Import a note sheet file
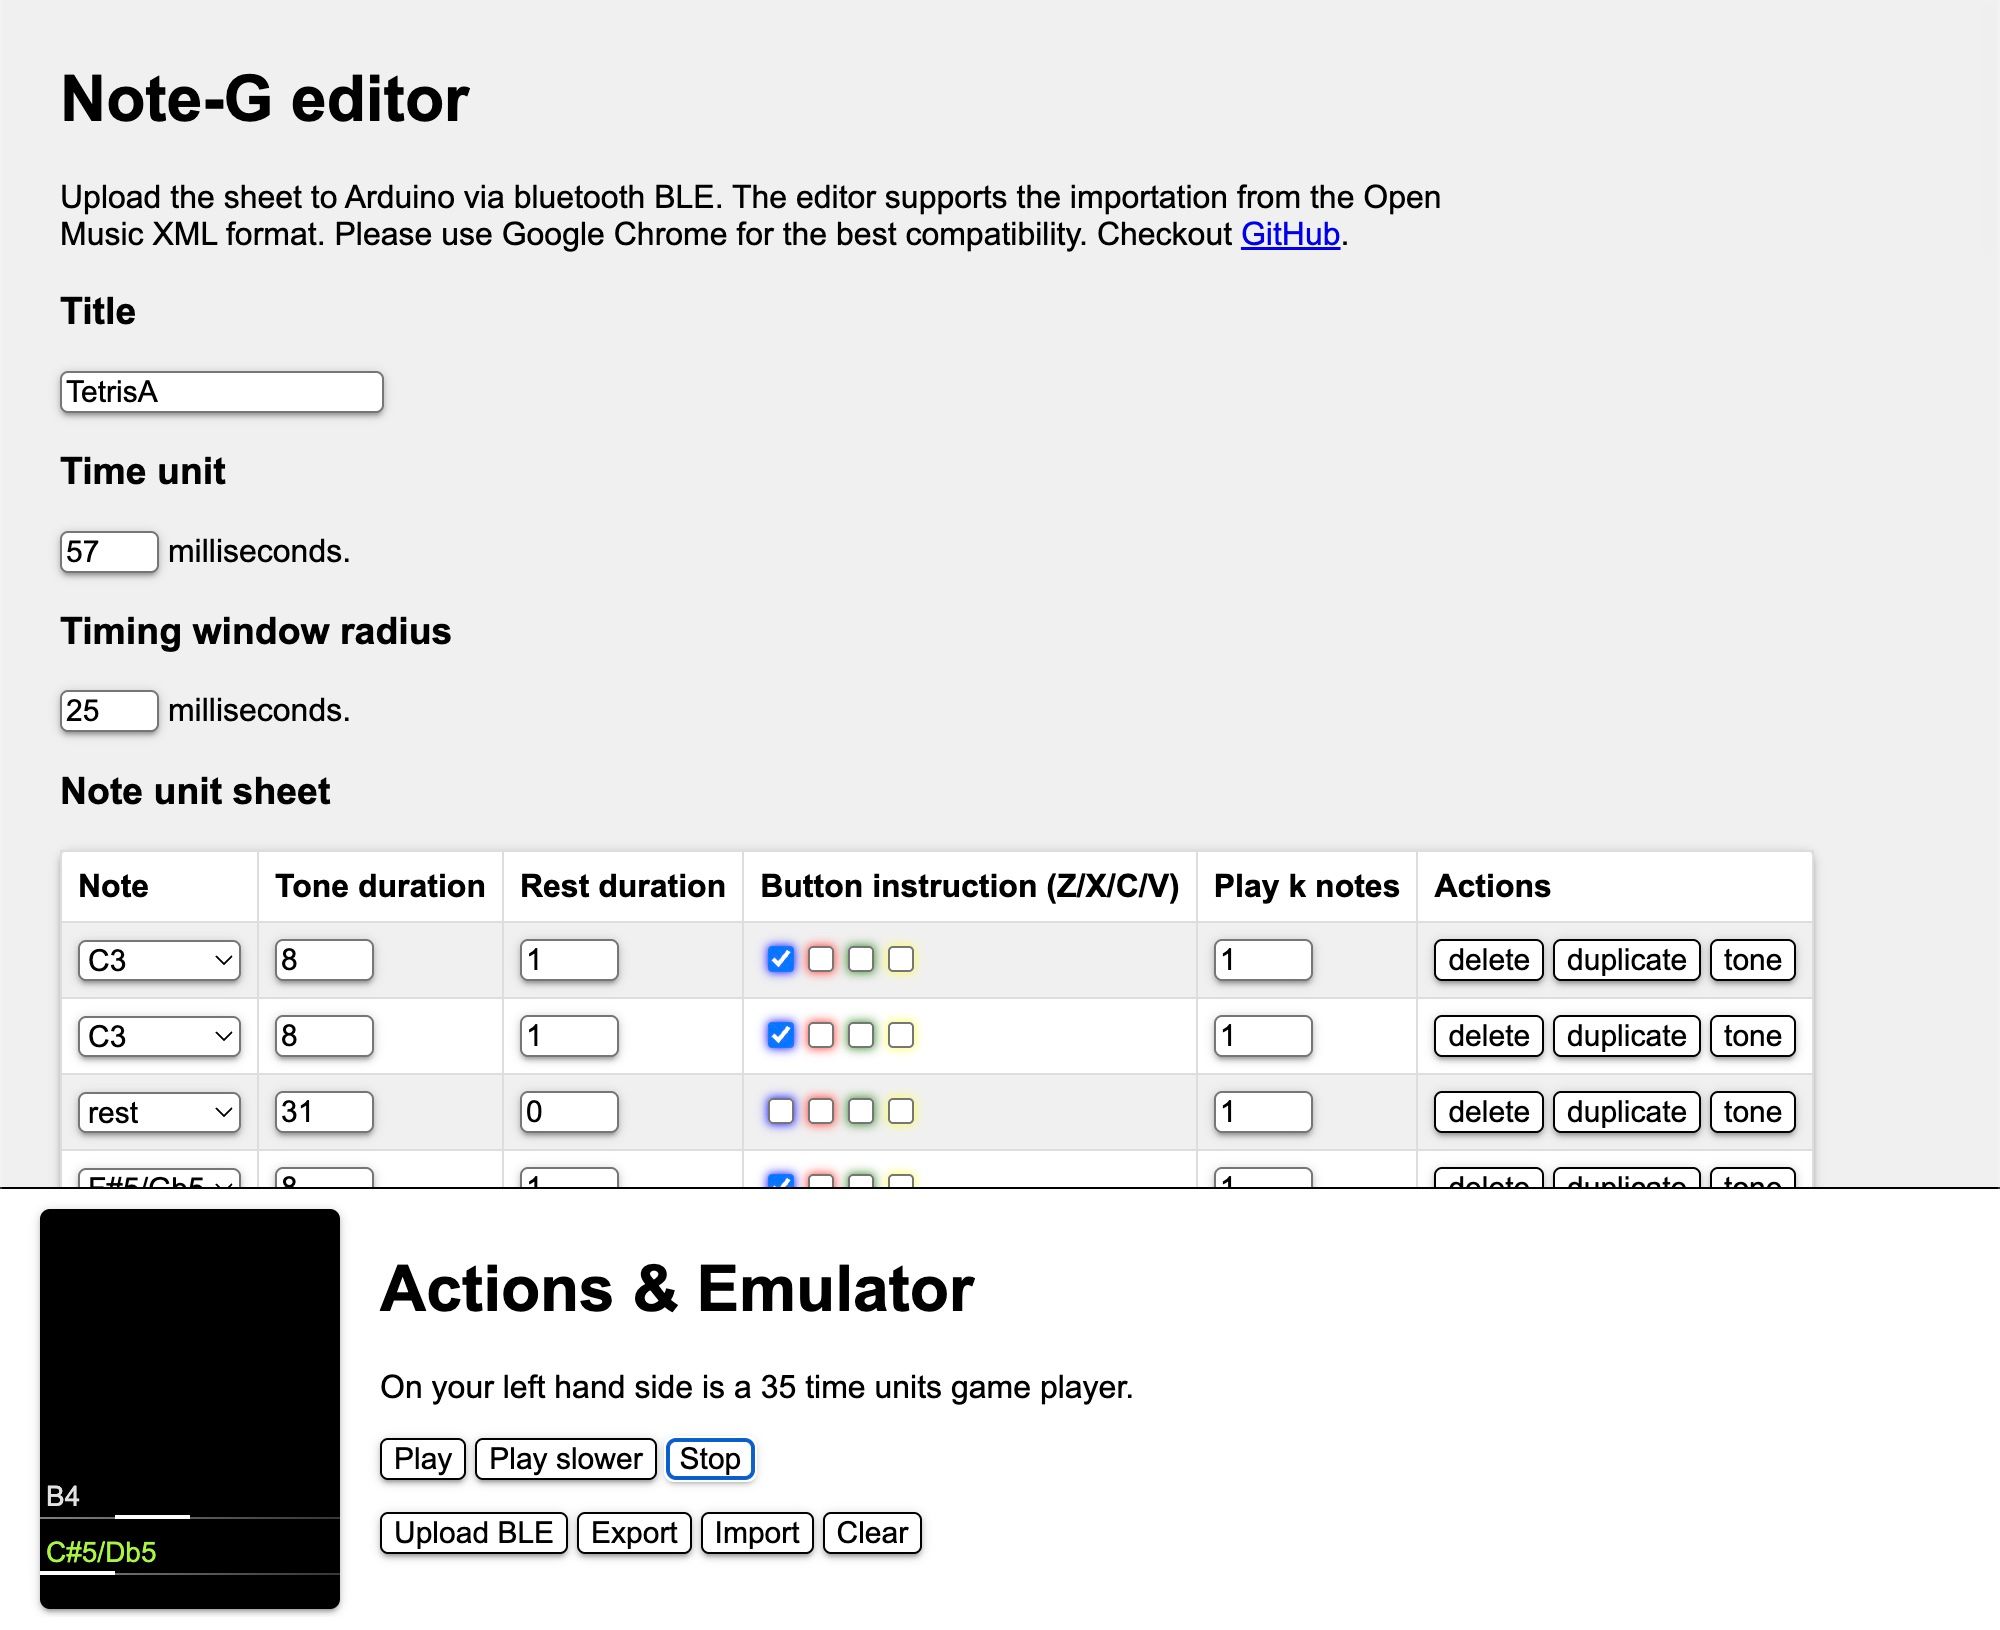 [757, 1533]
